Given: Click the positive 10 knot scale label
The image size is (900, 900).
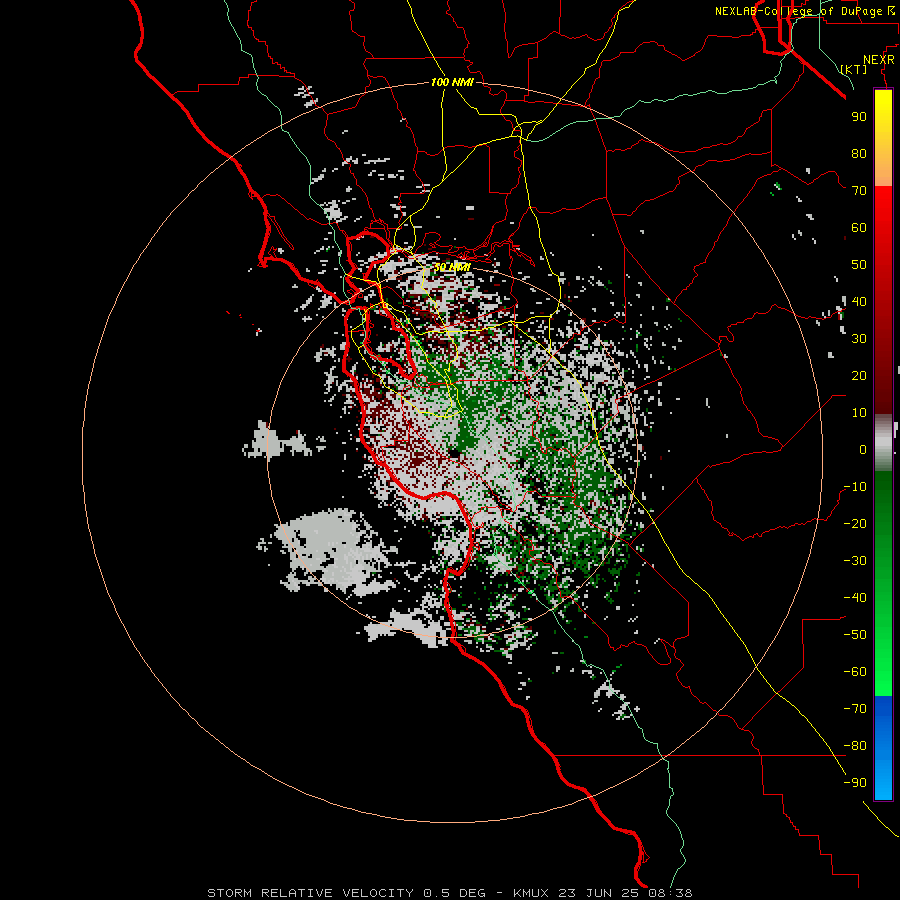Looking at the screenshot, I should click(x=859, y=413).
